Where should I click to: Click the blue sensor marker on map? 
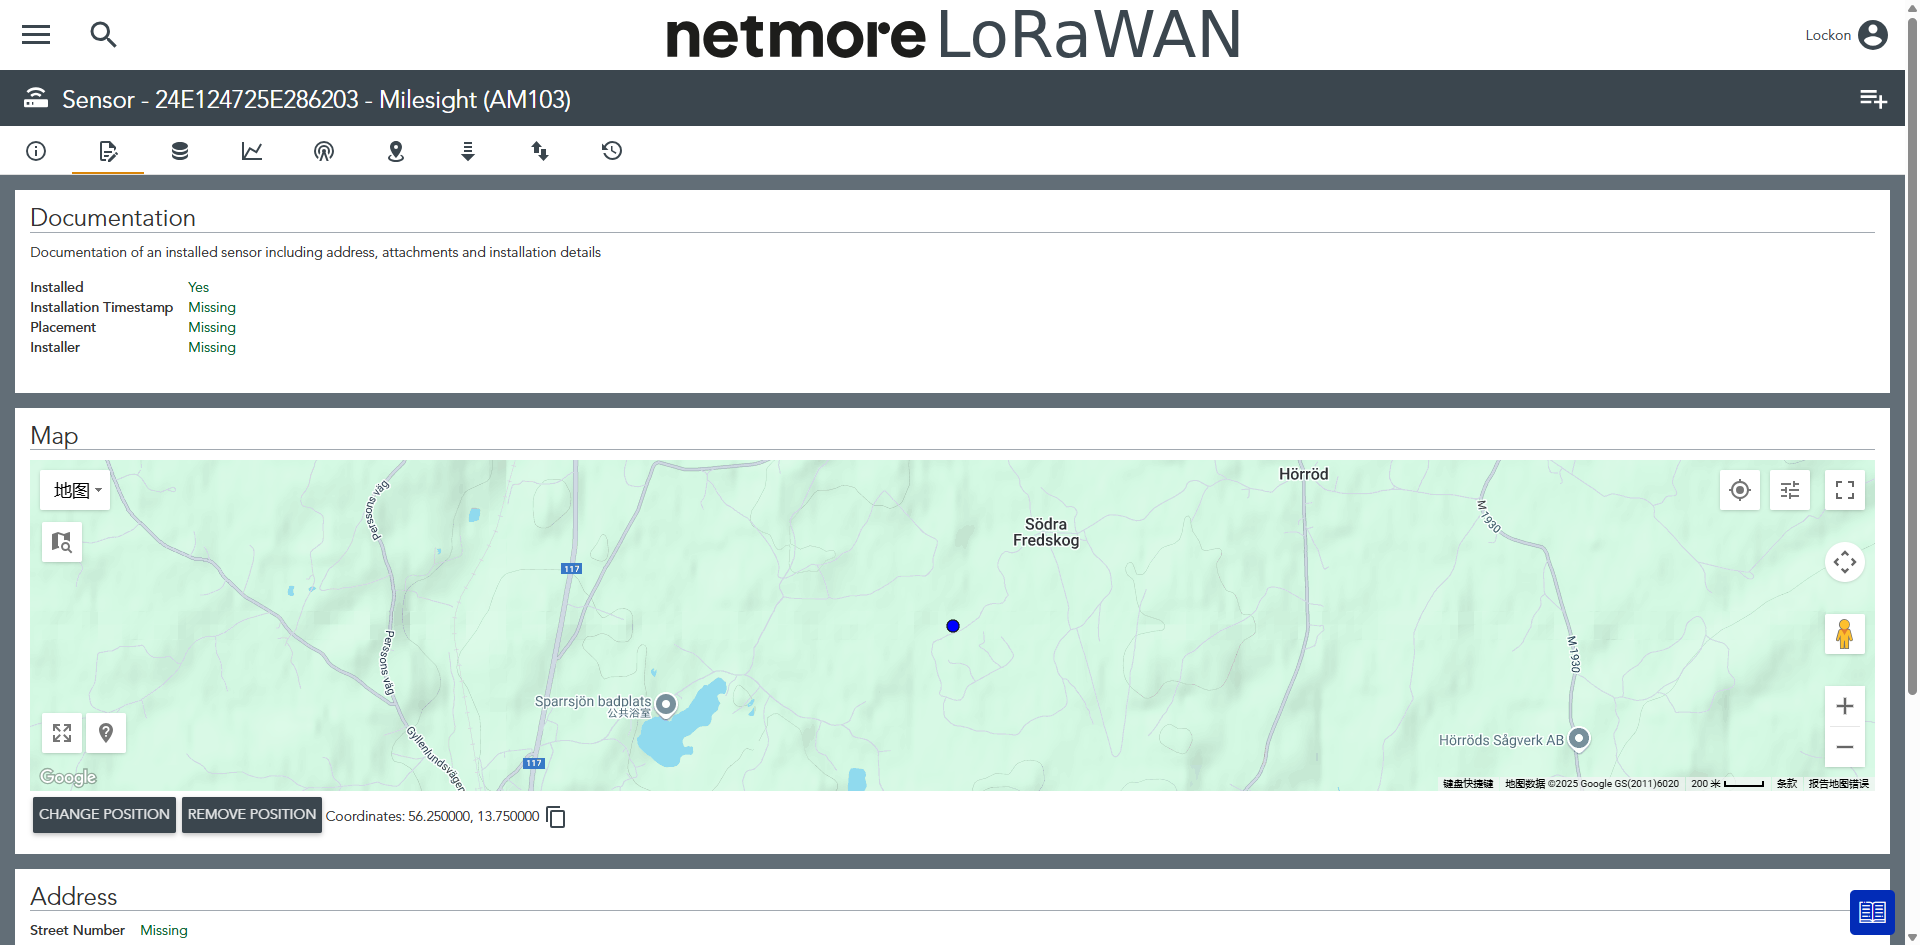tap(953, 626)
